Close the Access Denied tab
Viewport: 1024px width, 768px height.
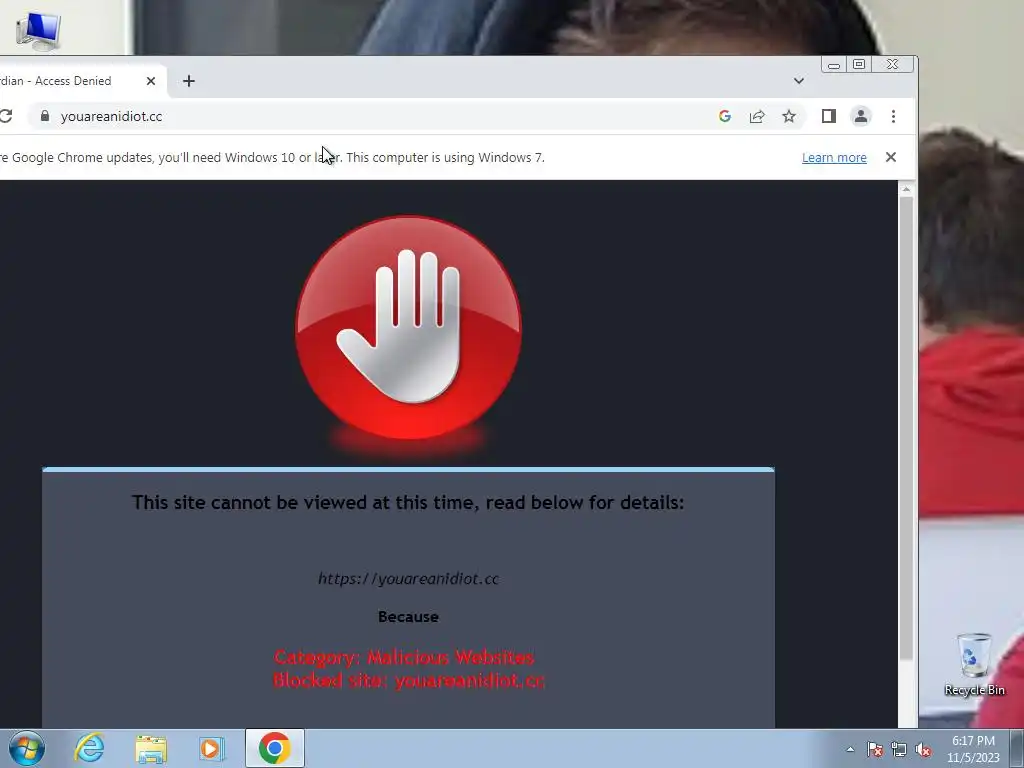coord(151,81)
